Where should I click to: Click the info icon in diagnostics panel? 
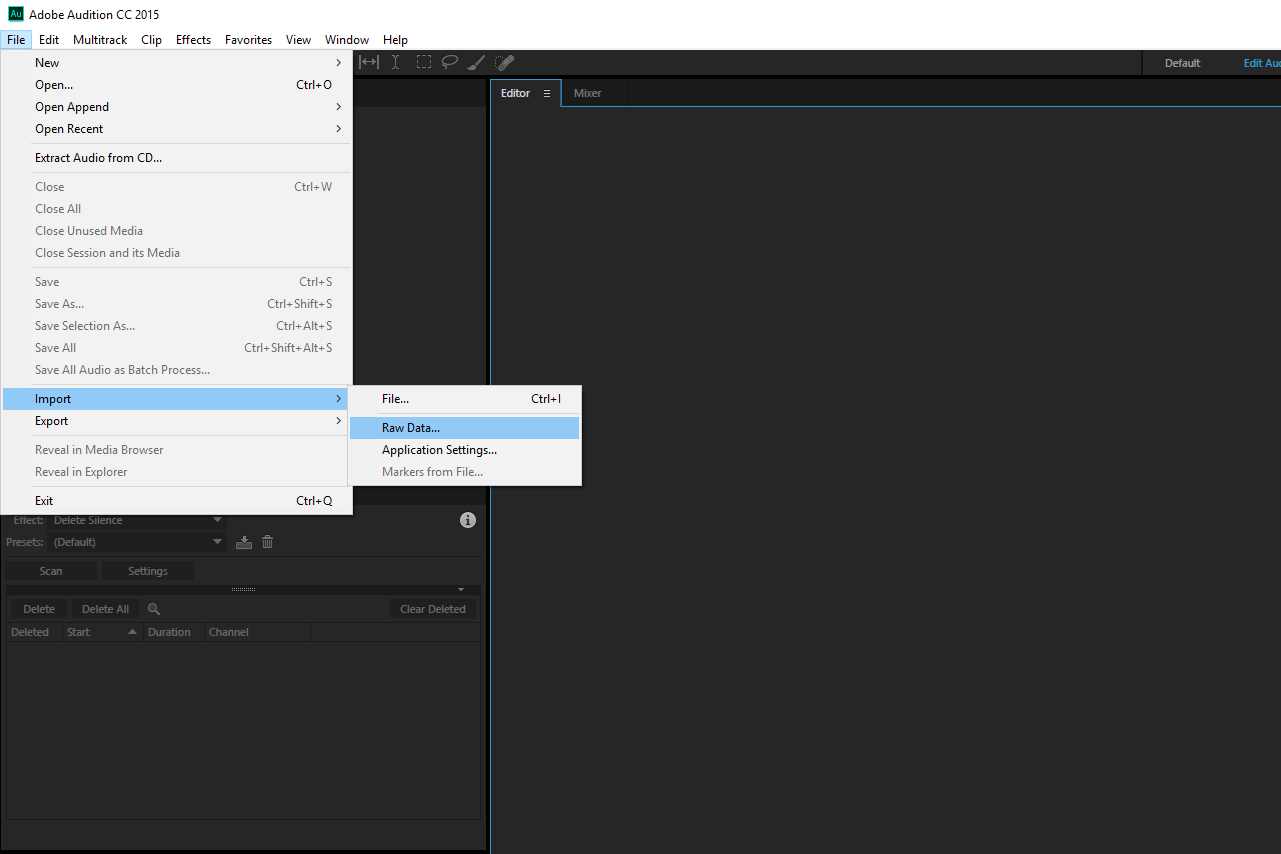[467, 520]
